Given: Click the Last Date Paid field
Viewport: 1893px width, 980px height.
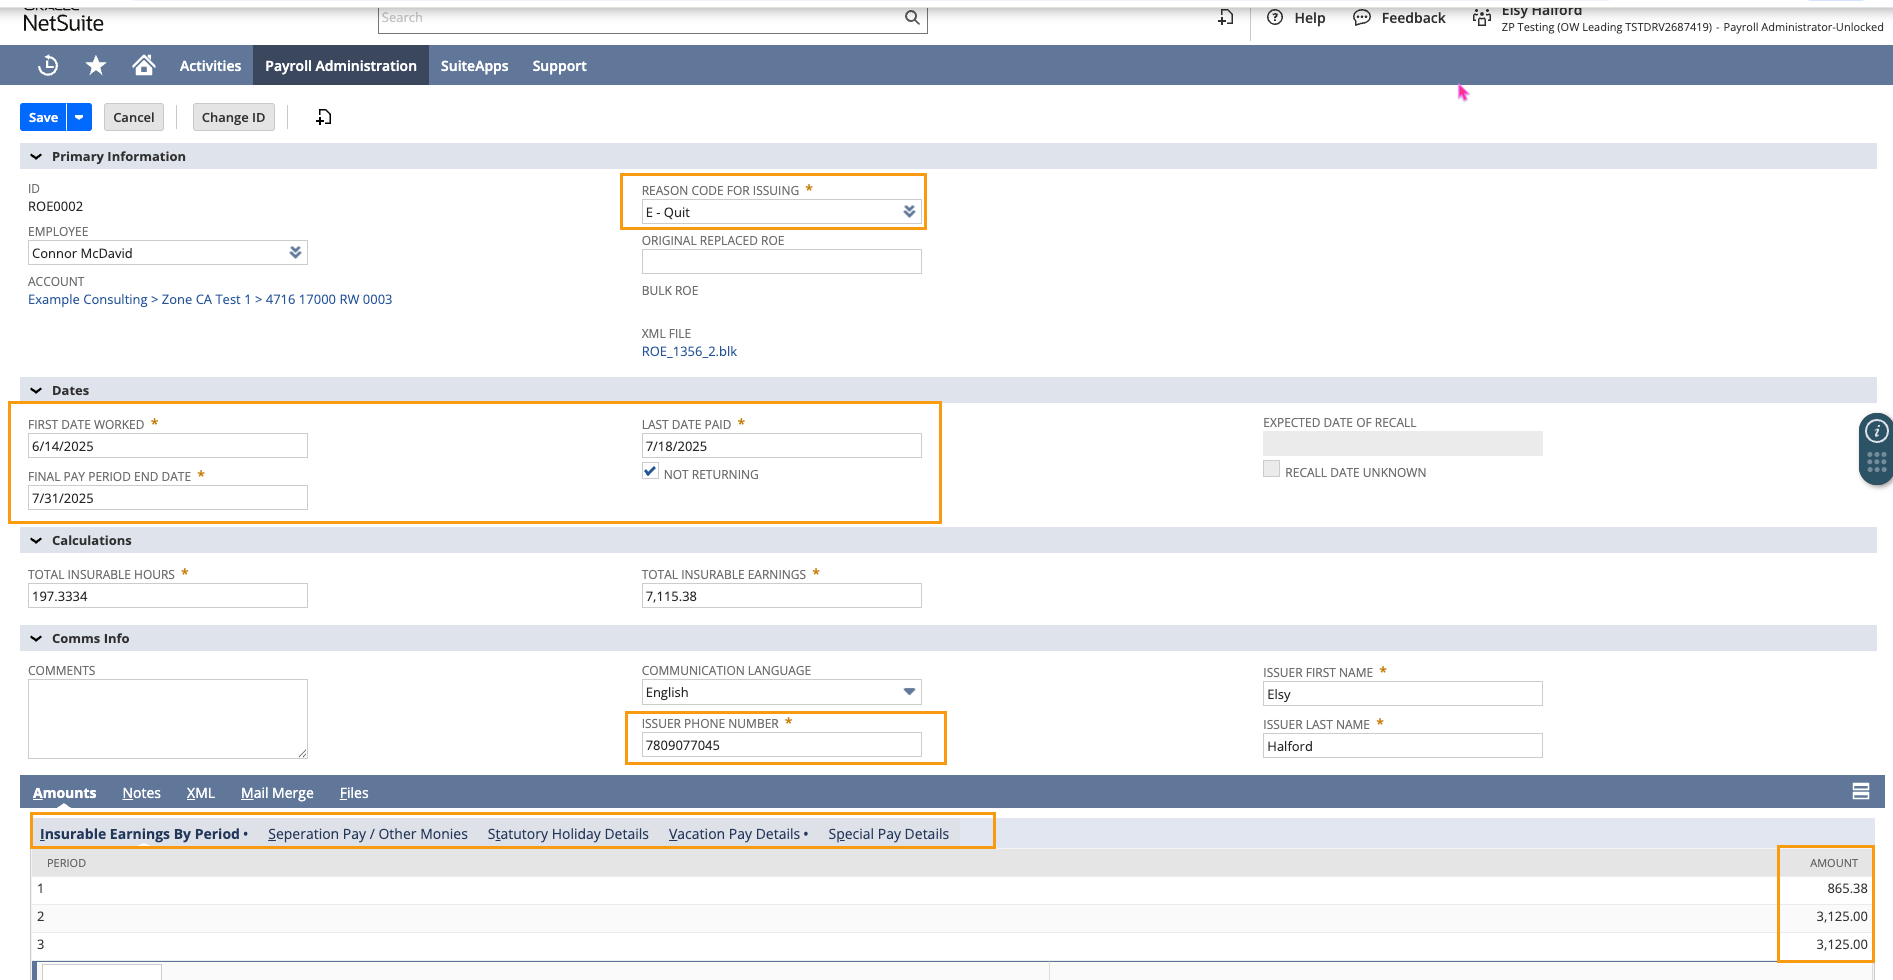Looking at the screenshot, I should point(781,446).
